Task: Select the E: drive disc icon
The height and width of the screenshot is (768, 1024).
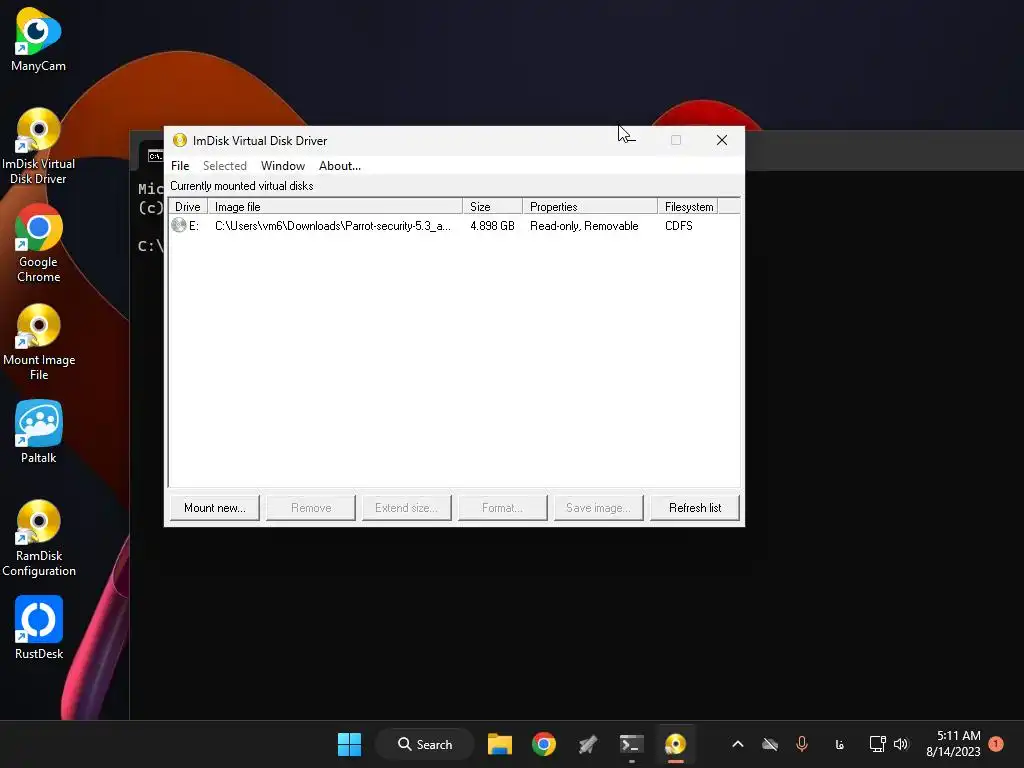Action: (179, 225)
